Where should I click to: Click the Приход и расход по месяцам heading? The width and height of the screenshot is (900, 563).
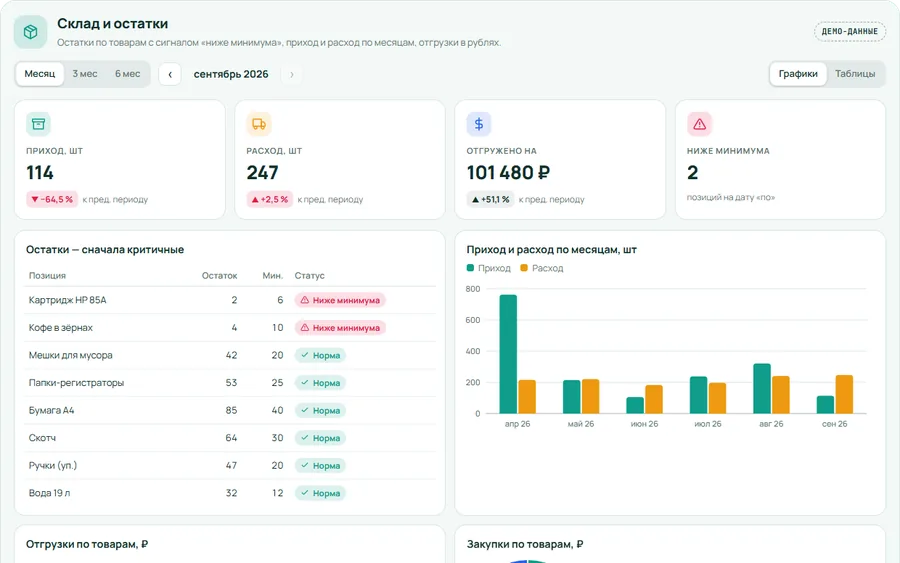coord(552,250)
